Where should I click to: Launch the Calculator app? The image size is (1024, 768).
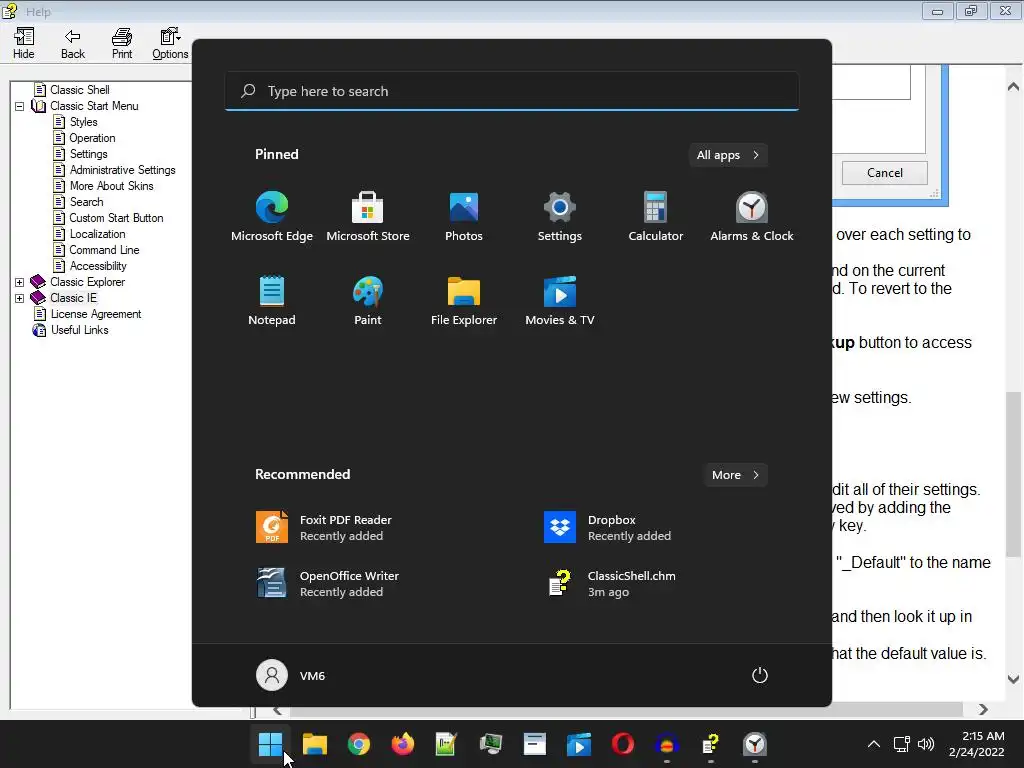pyautogui.click(x=656, y=217)
